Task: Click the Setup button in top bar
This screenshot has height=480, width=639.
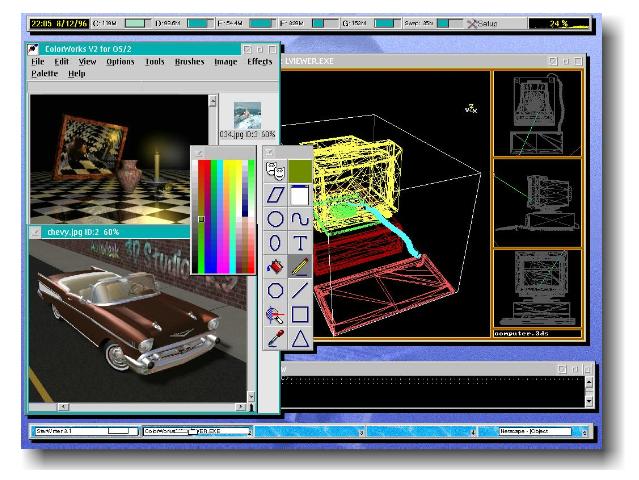Action: [x=488, y=23]
